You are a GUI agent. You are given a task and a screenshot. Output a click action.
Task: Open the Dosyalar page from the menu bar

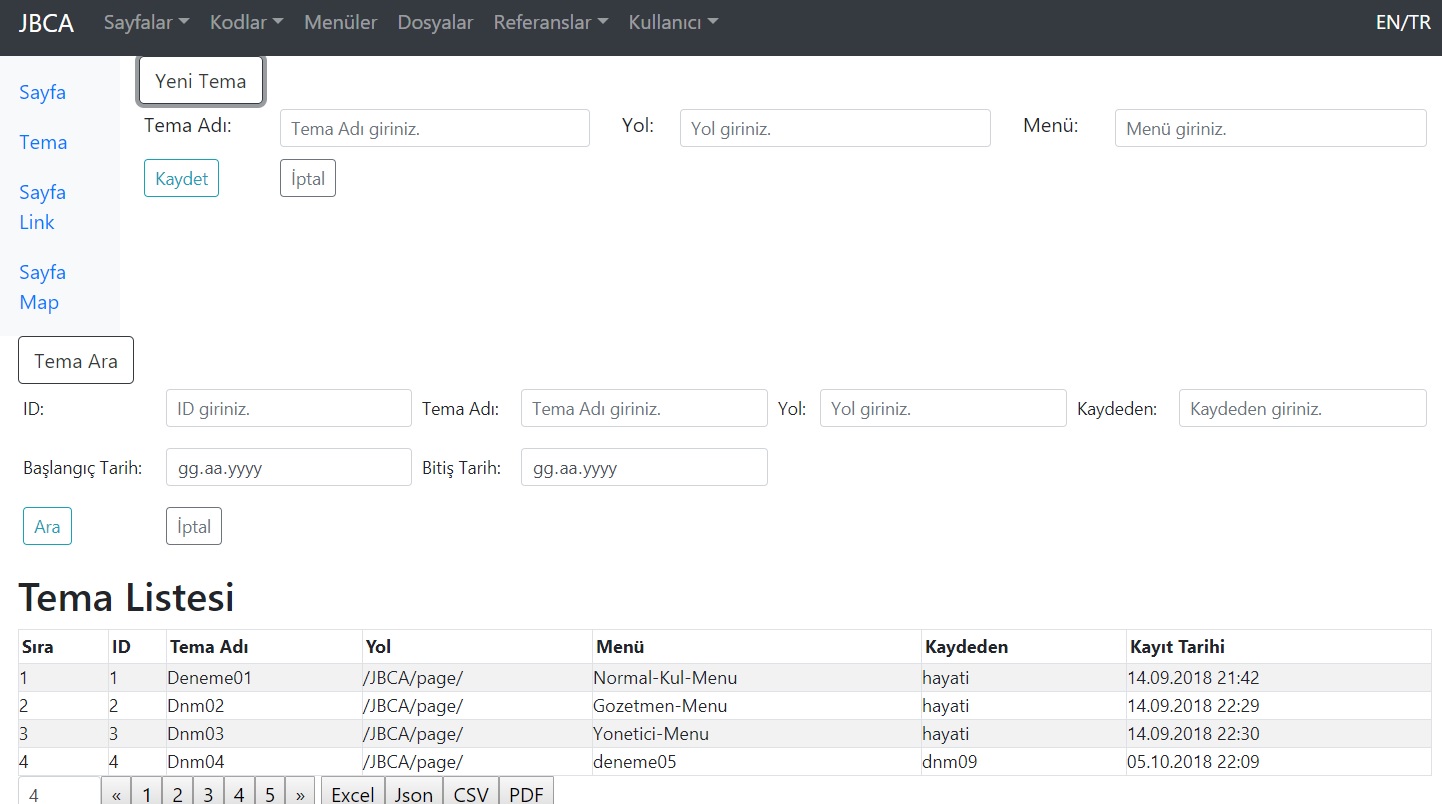[435, 22]
